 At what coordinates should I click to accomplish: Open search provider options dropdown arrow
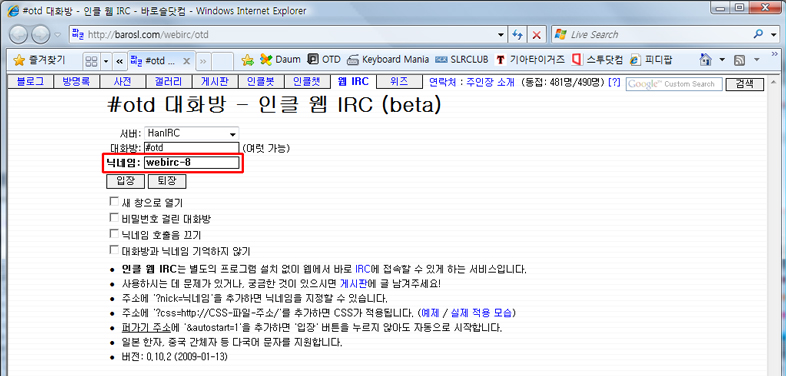pyautogui.click(x=772, y=35)
